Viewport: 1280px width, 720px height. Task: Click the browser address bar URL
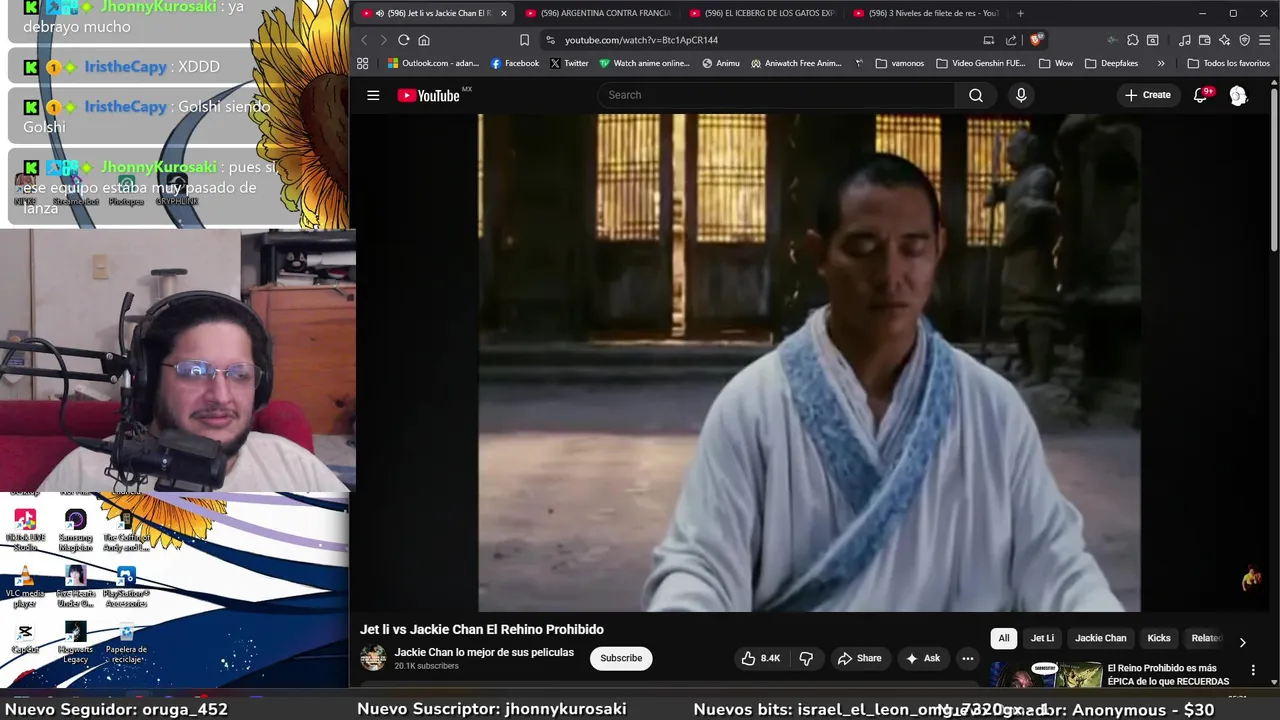(x=641, y=40)
